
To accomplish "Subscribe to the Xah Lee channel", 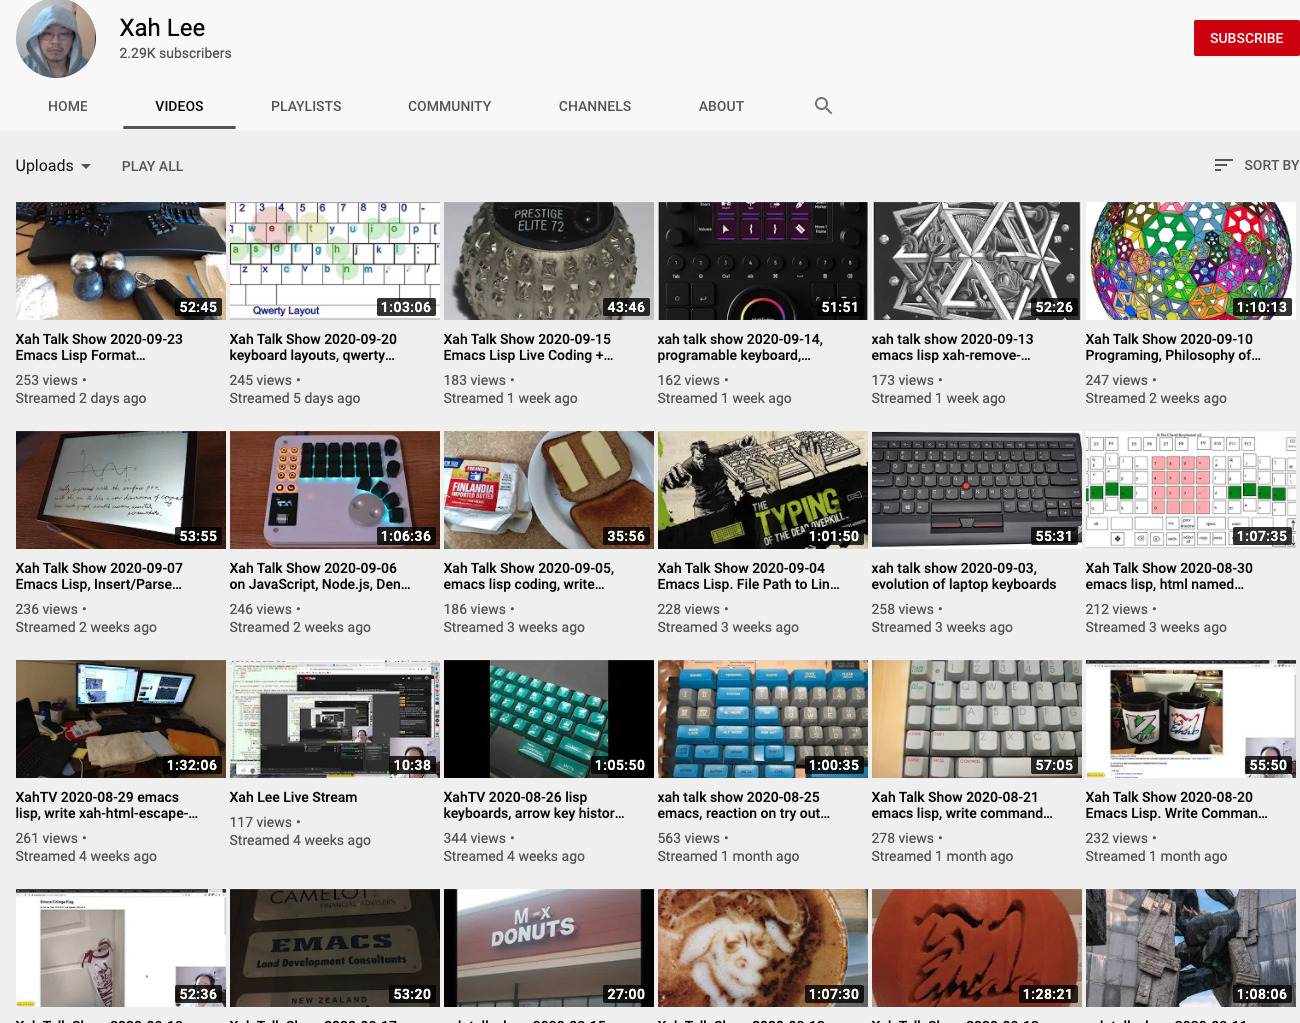I will (x=1246, y=38).
